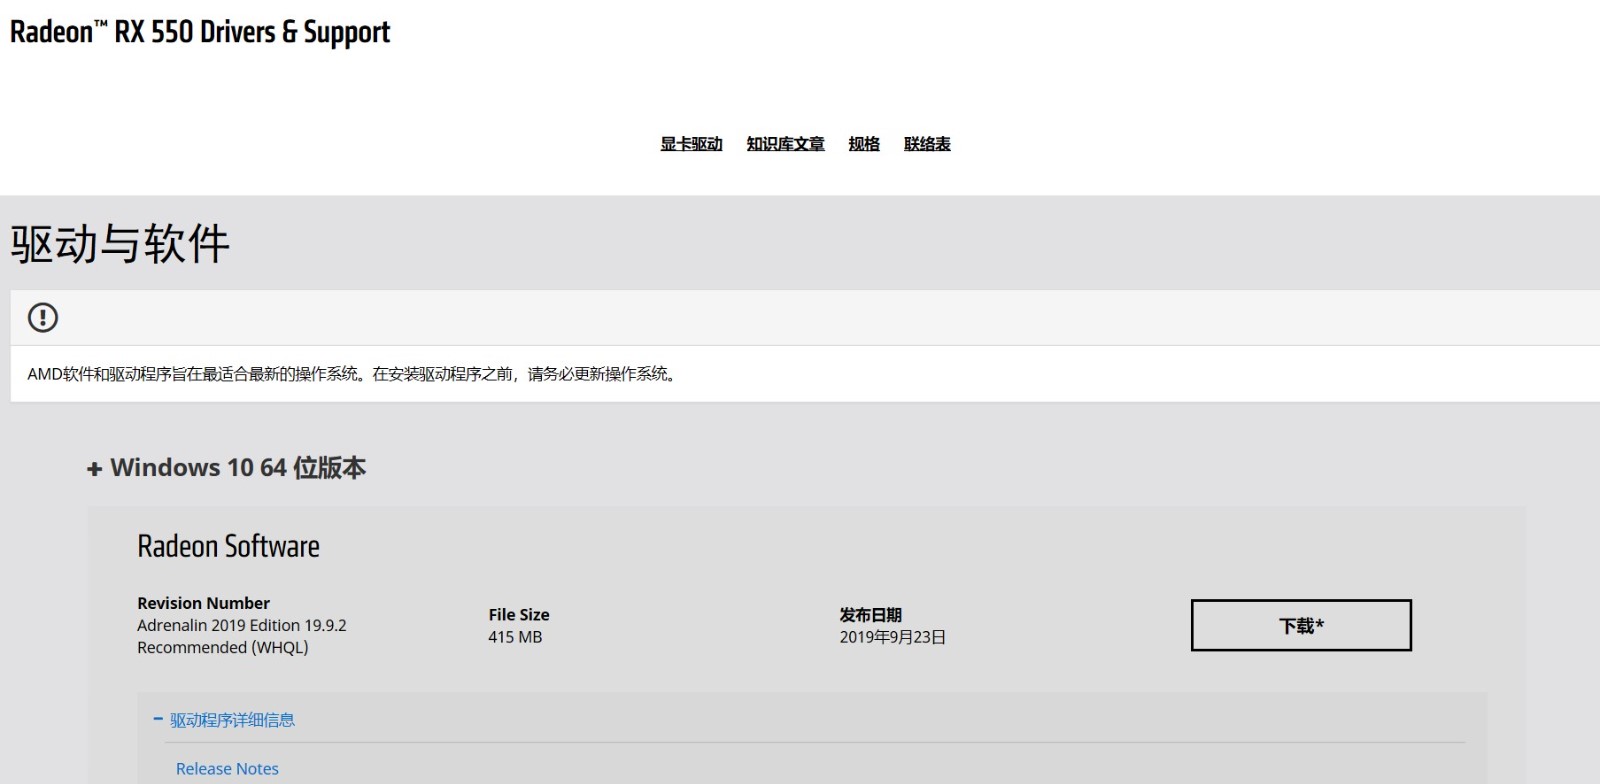Collapse the 驱动程序详细信息 section

224,720
